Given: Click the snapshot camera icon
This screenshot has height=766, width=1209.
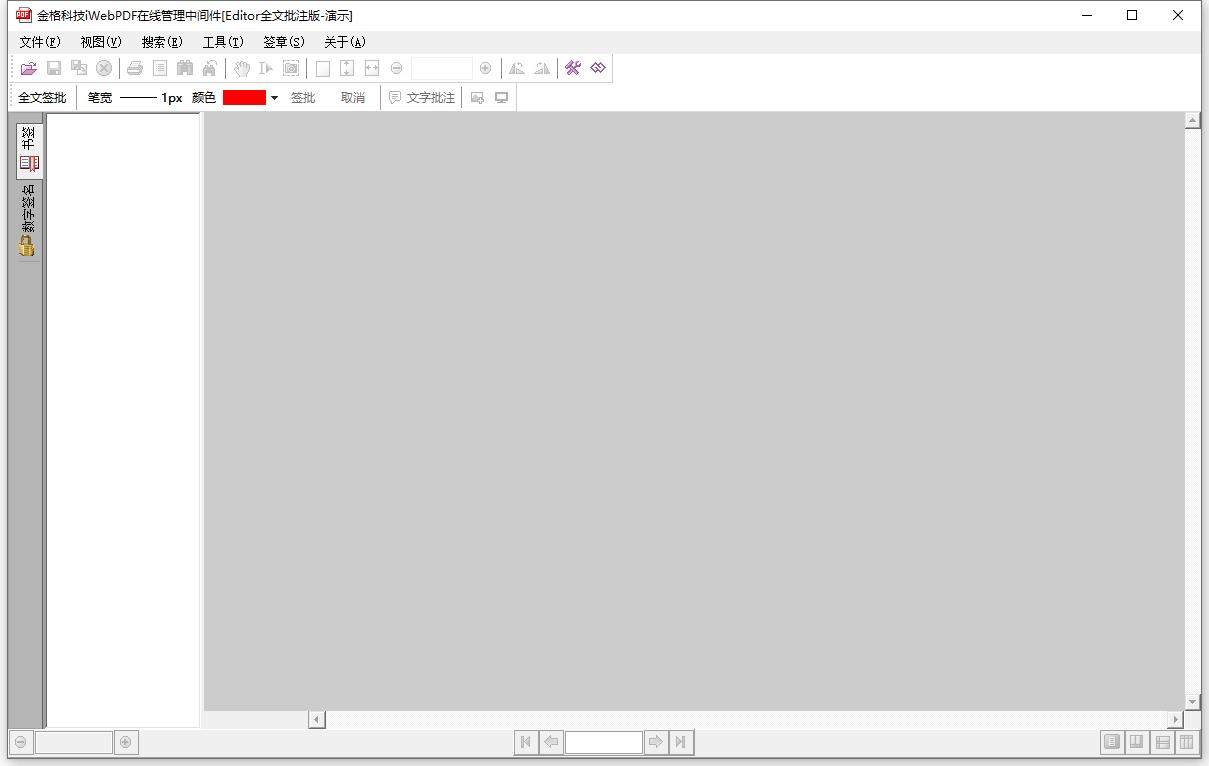Looking at the screenshot, I should 291,68.
